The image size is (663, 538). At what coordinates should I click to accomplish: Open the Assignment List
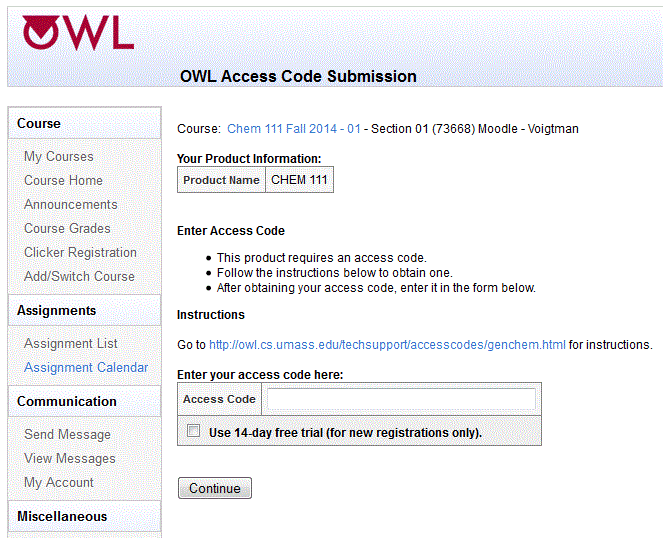[71, 344]
